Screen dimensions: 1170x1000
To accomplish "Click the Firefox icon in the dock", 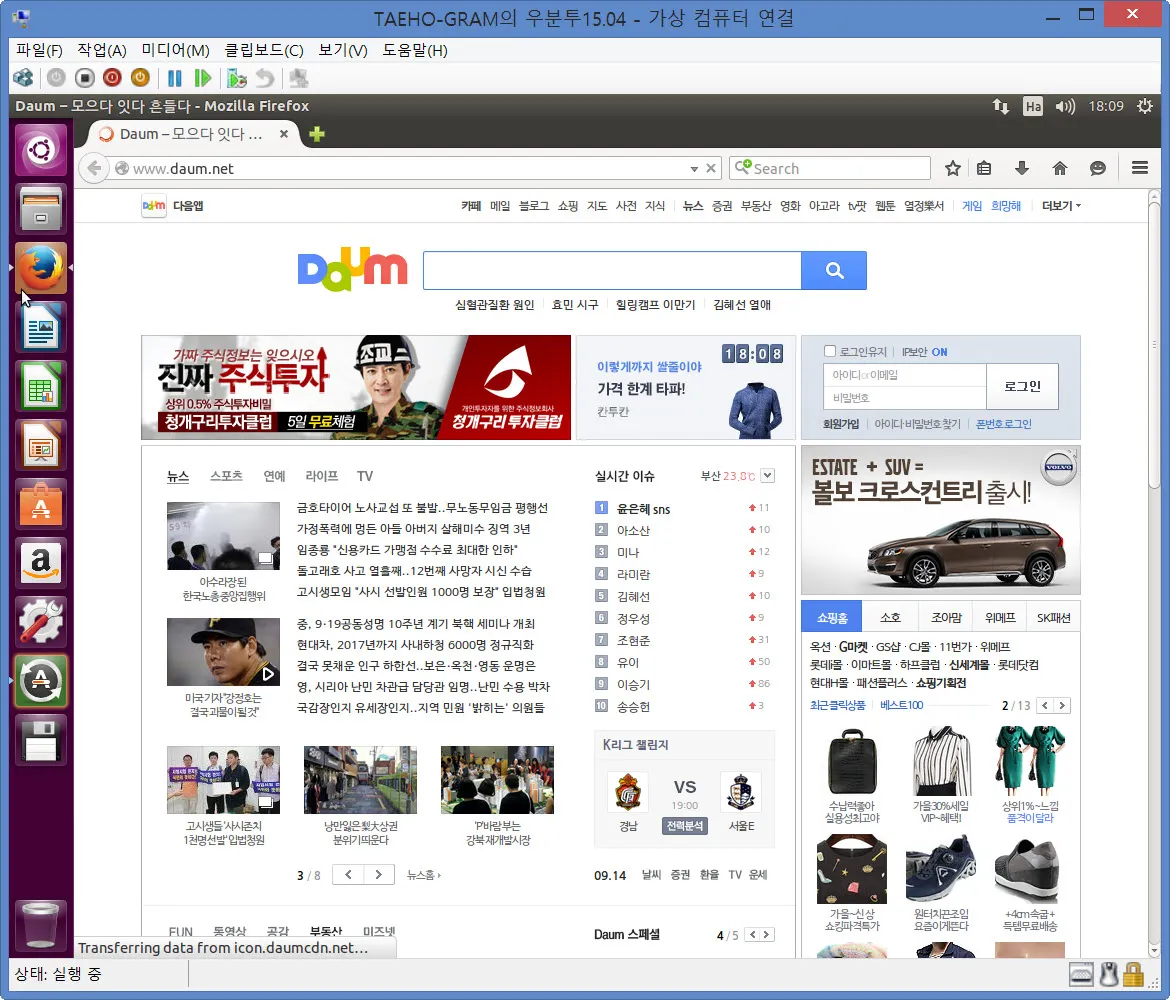I will pyautogui.click(x=41, y=268).
